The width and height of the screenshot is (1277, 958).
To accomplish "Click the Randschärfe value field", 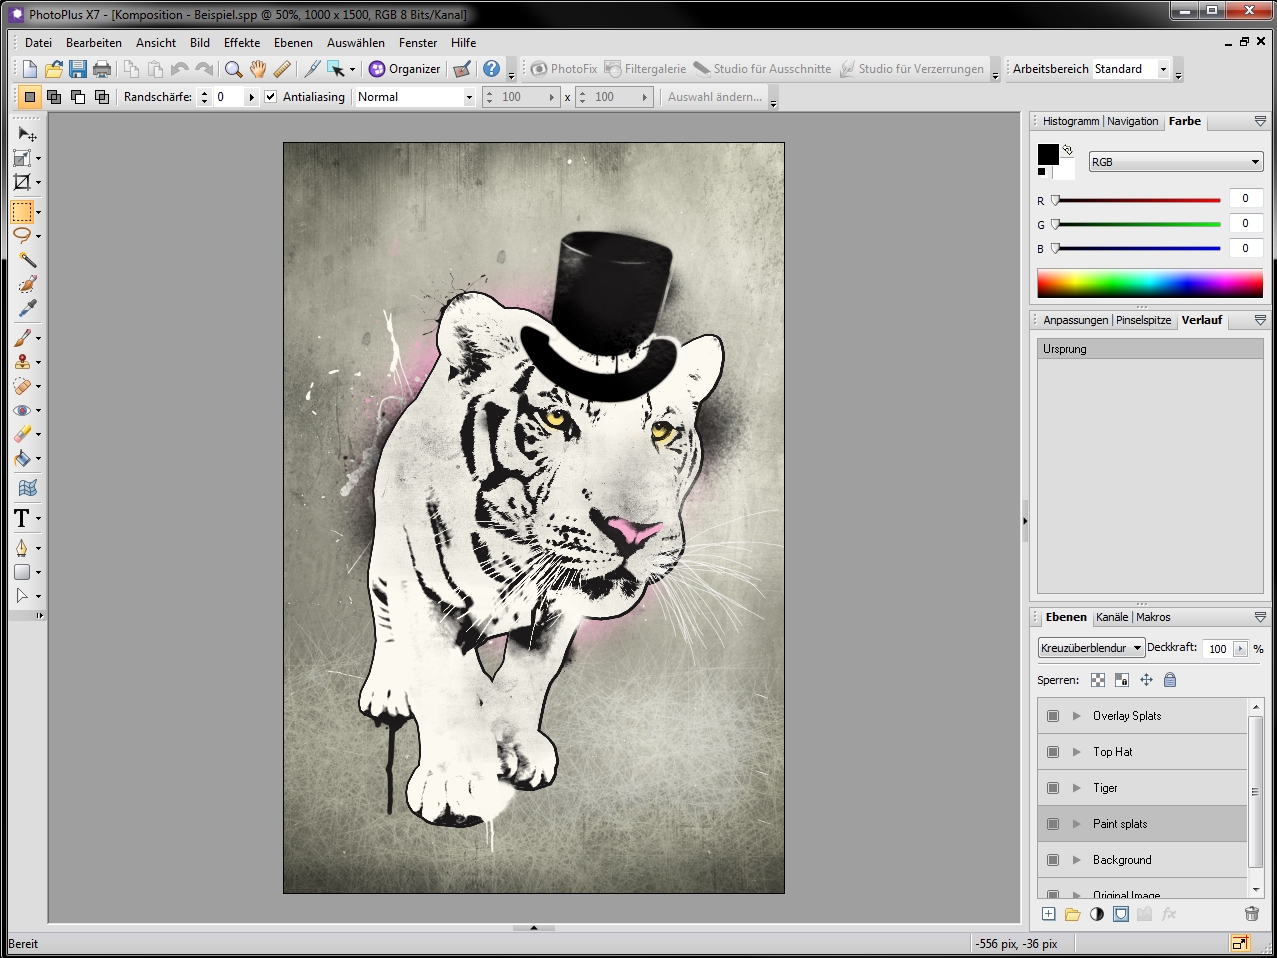I will (x=228, y=97).
